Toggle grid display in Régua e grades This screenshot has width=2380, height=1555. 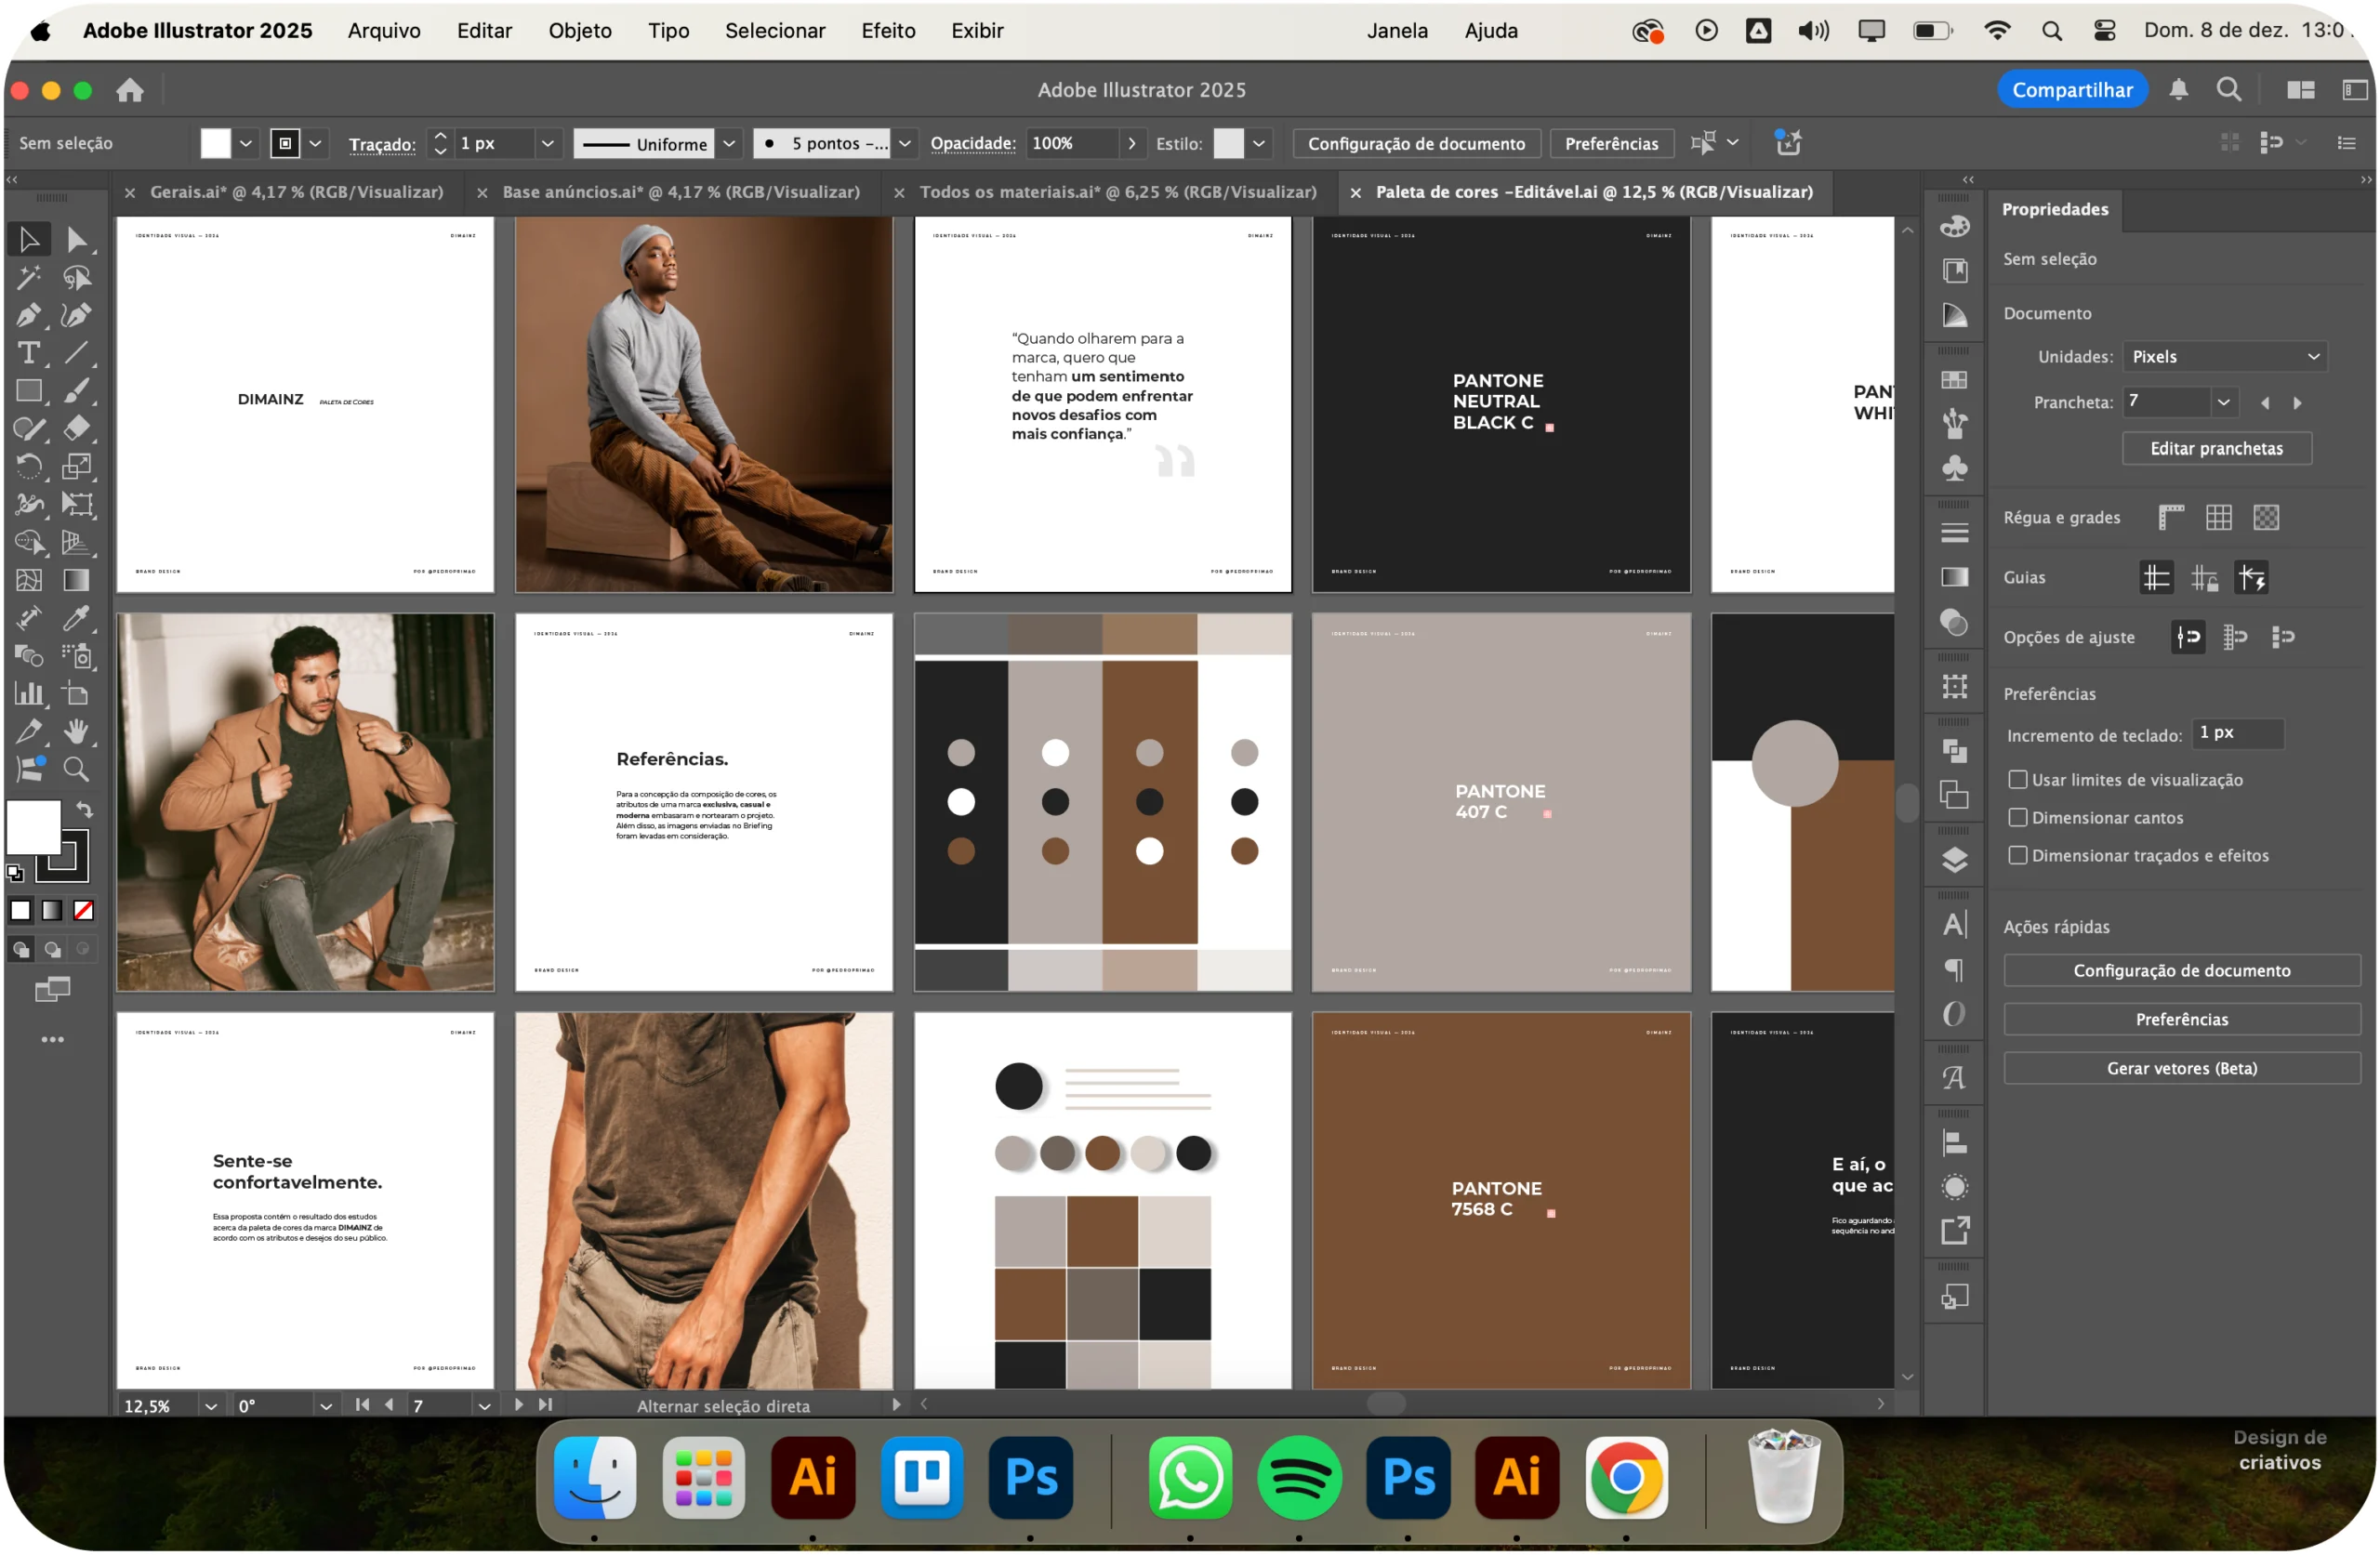coord(2219,517)
